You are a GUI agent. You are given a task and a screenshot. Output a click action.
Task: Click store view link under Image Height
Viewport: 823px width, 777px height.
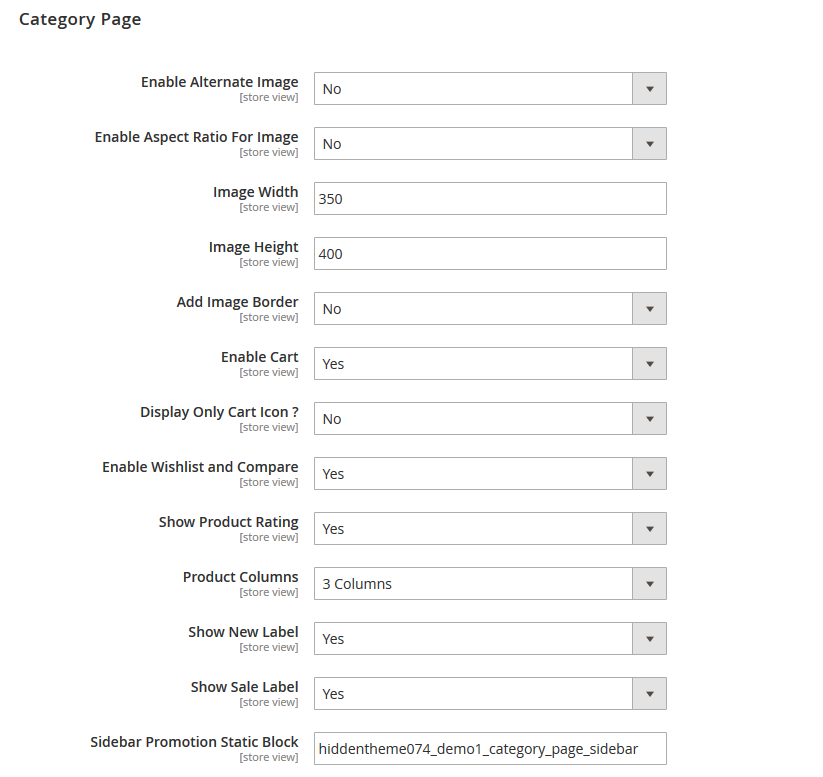(268, 262)
